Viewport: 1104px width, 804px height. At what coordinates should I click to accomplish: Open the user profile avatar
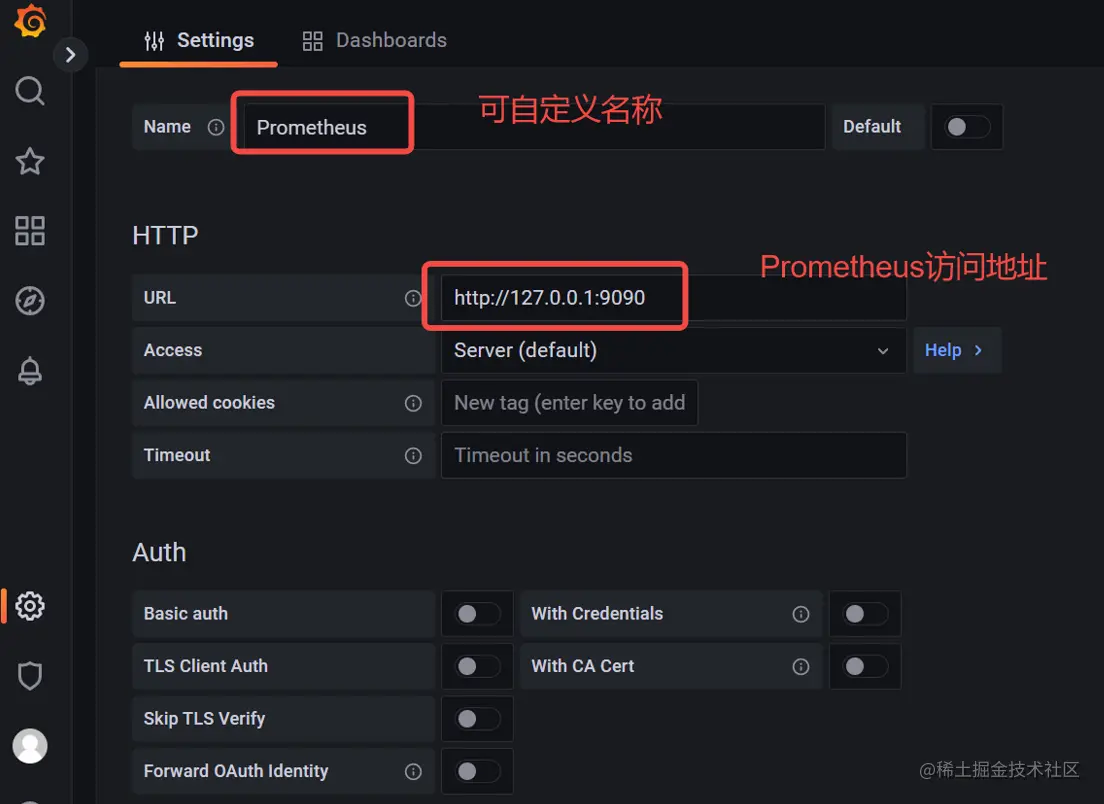pyautogui.click(x=30, y=746)
